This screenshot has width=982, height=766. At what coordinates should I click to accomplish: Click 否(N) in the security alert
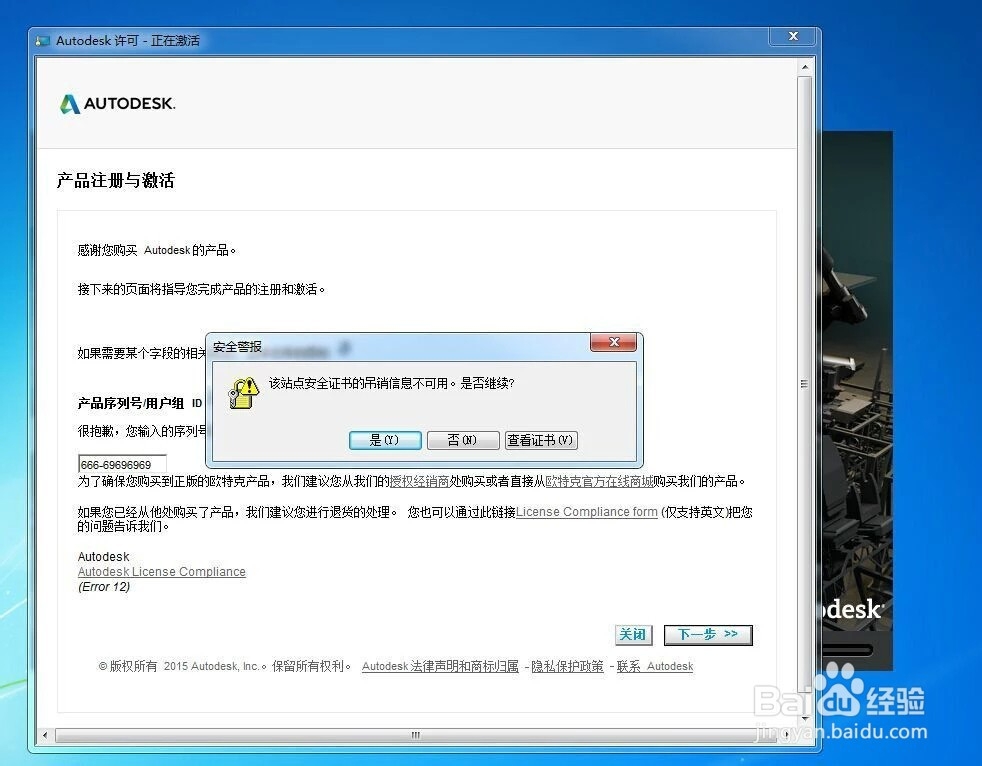coord(463,440)
